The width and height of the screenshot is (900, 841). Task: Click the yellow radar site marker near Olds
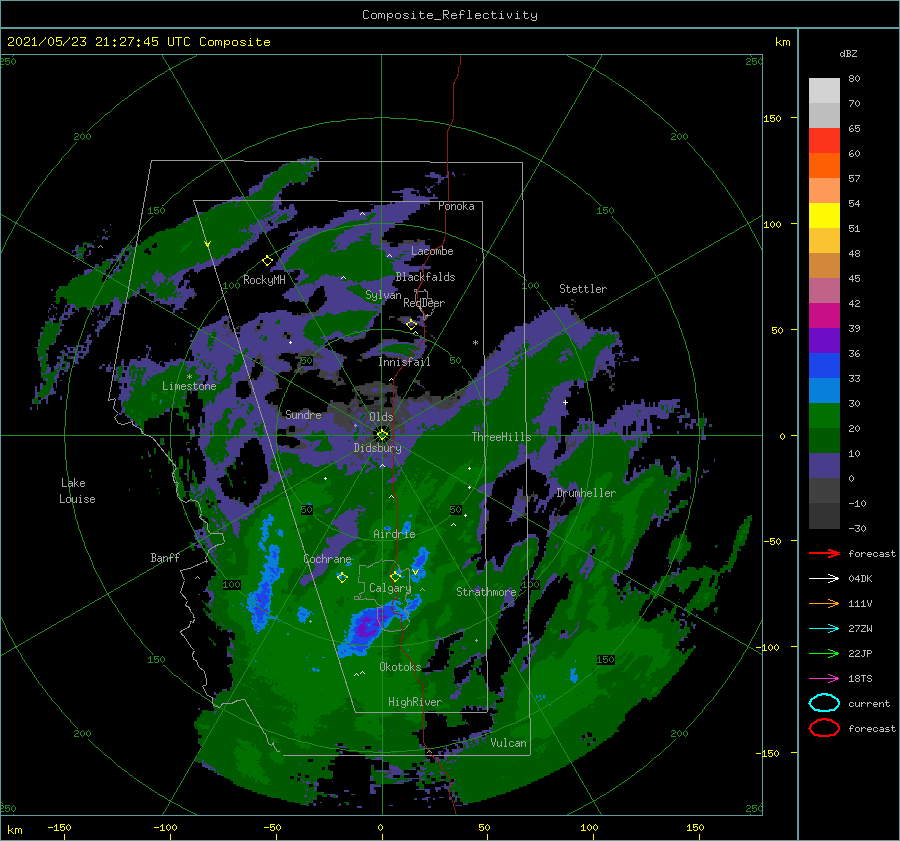pos(382,435)
